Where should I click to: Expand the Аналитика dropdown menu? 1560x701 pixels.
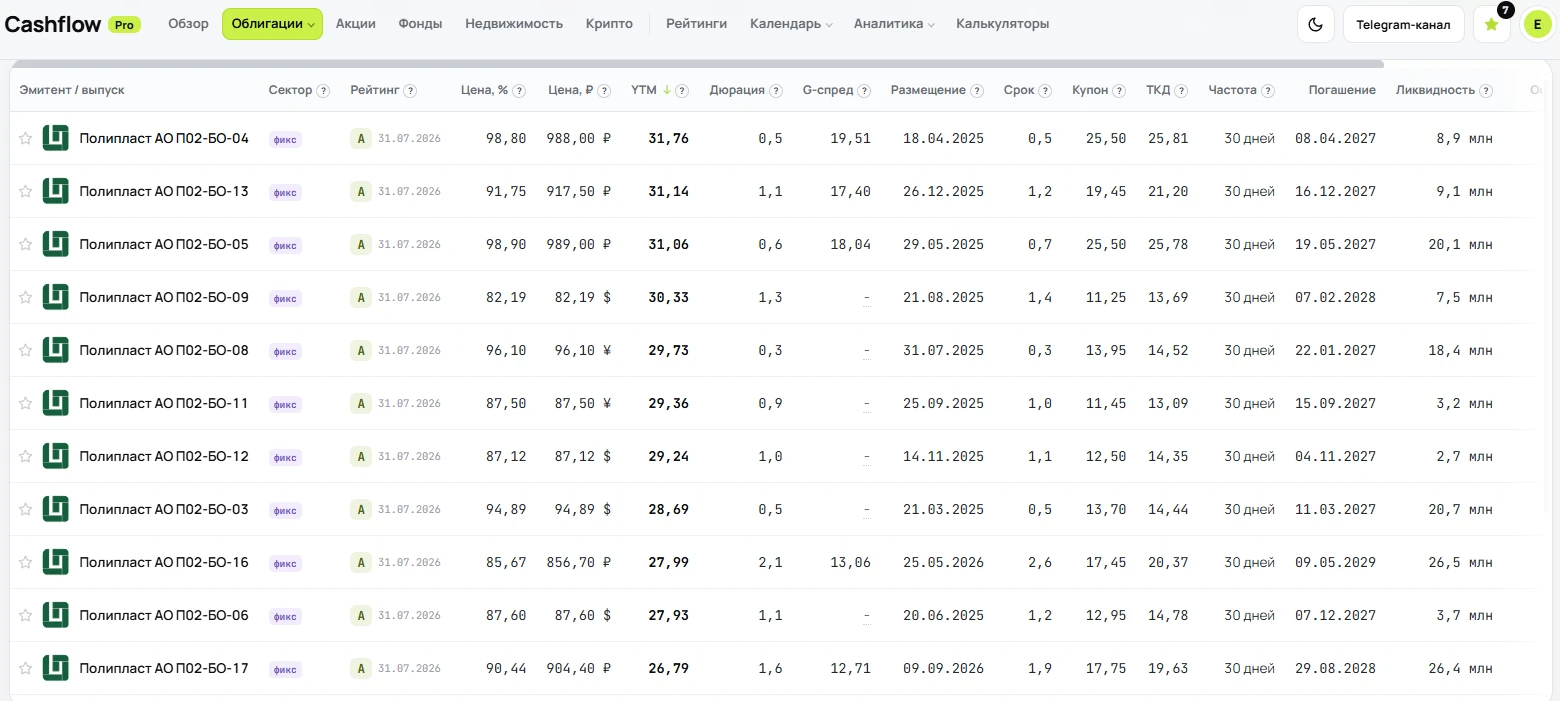(894, 24)
